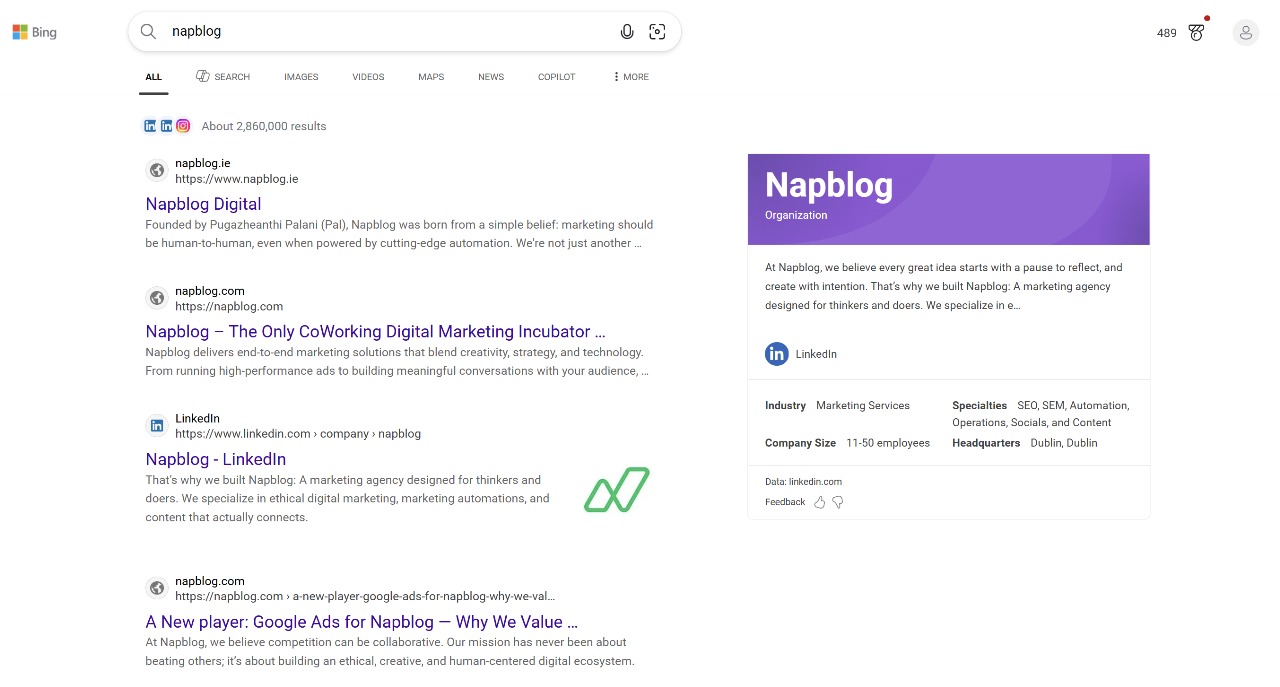Give positive feedback with the thumbs up
Viewport: 1280px width, 687px height.
(819, 502)
